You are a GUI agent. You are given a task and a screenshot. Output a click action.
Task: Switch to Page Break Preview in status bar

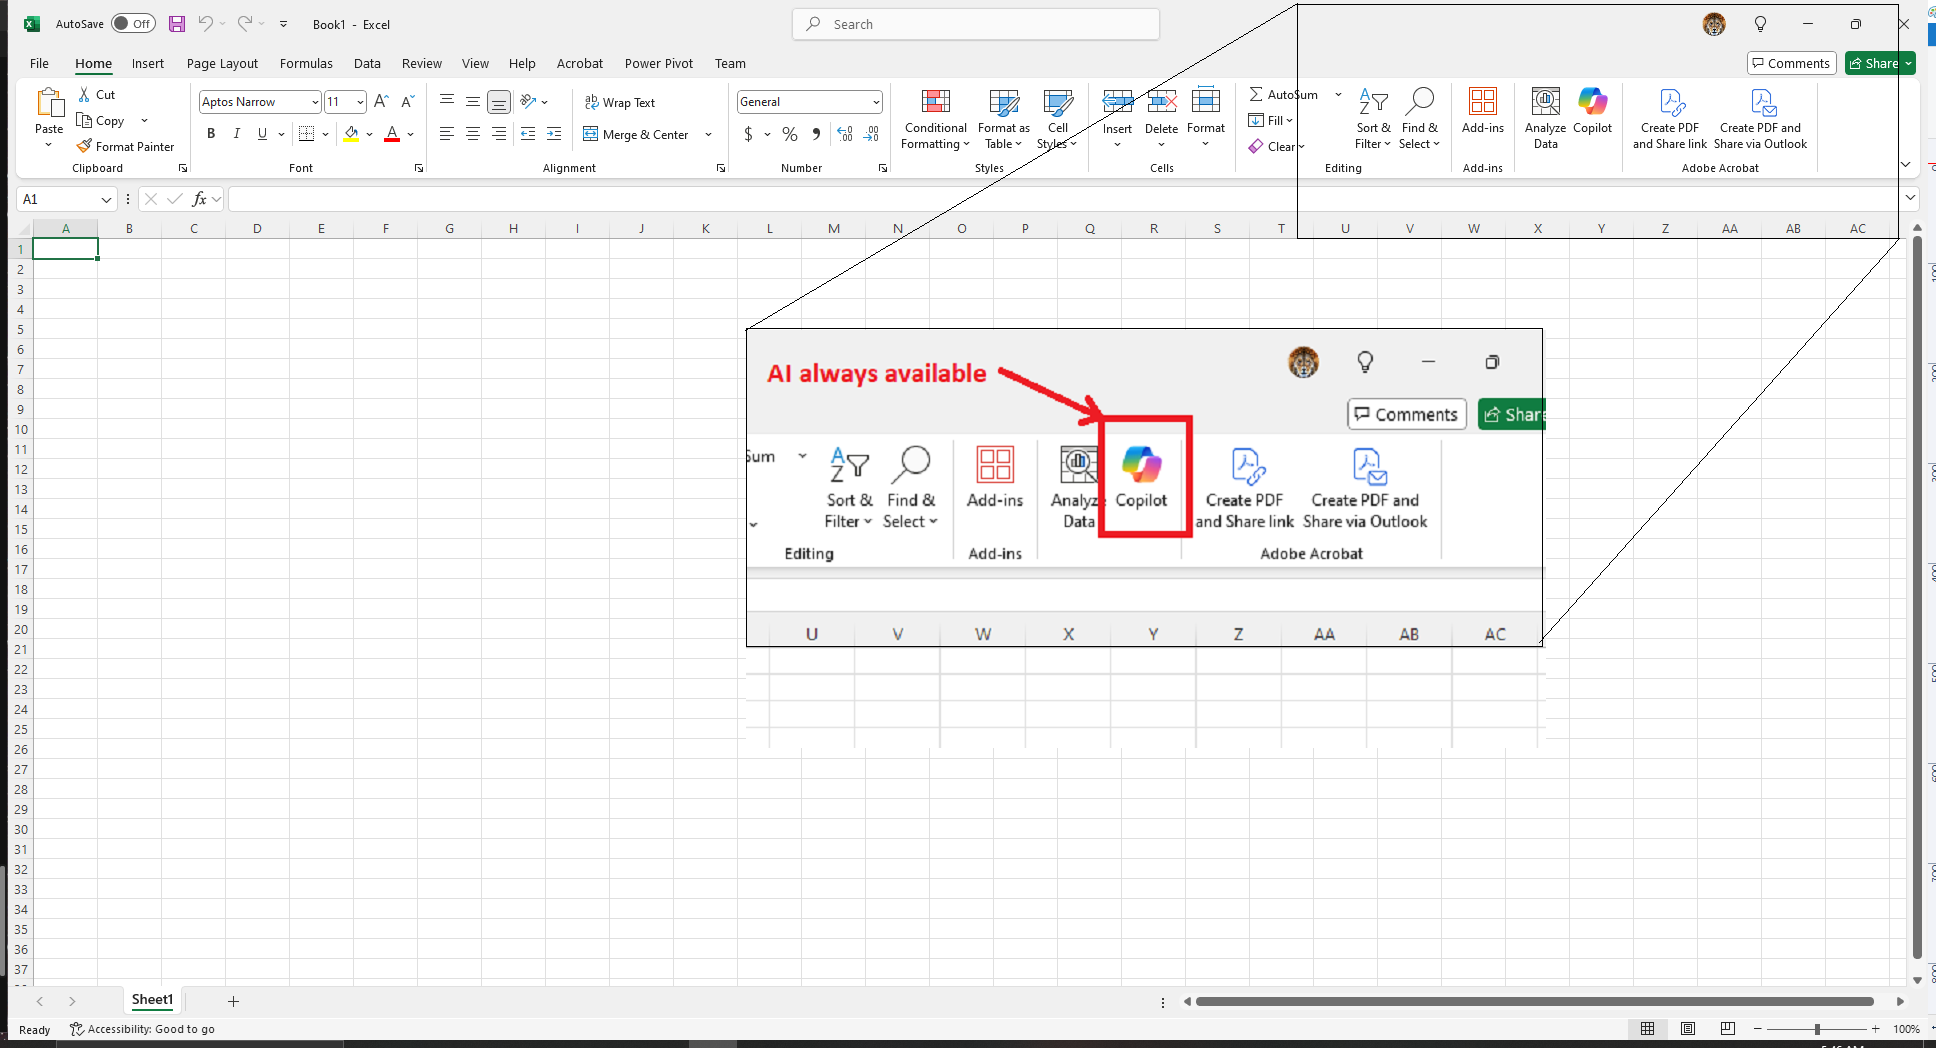point(1728,1029)
